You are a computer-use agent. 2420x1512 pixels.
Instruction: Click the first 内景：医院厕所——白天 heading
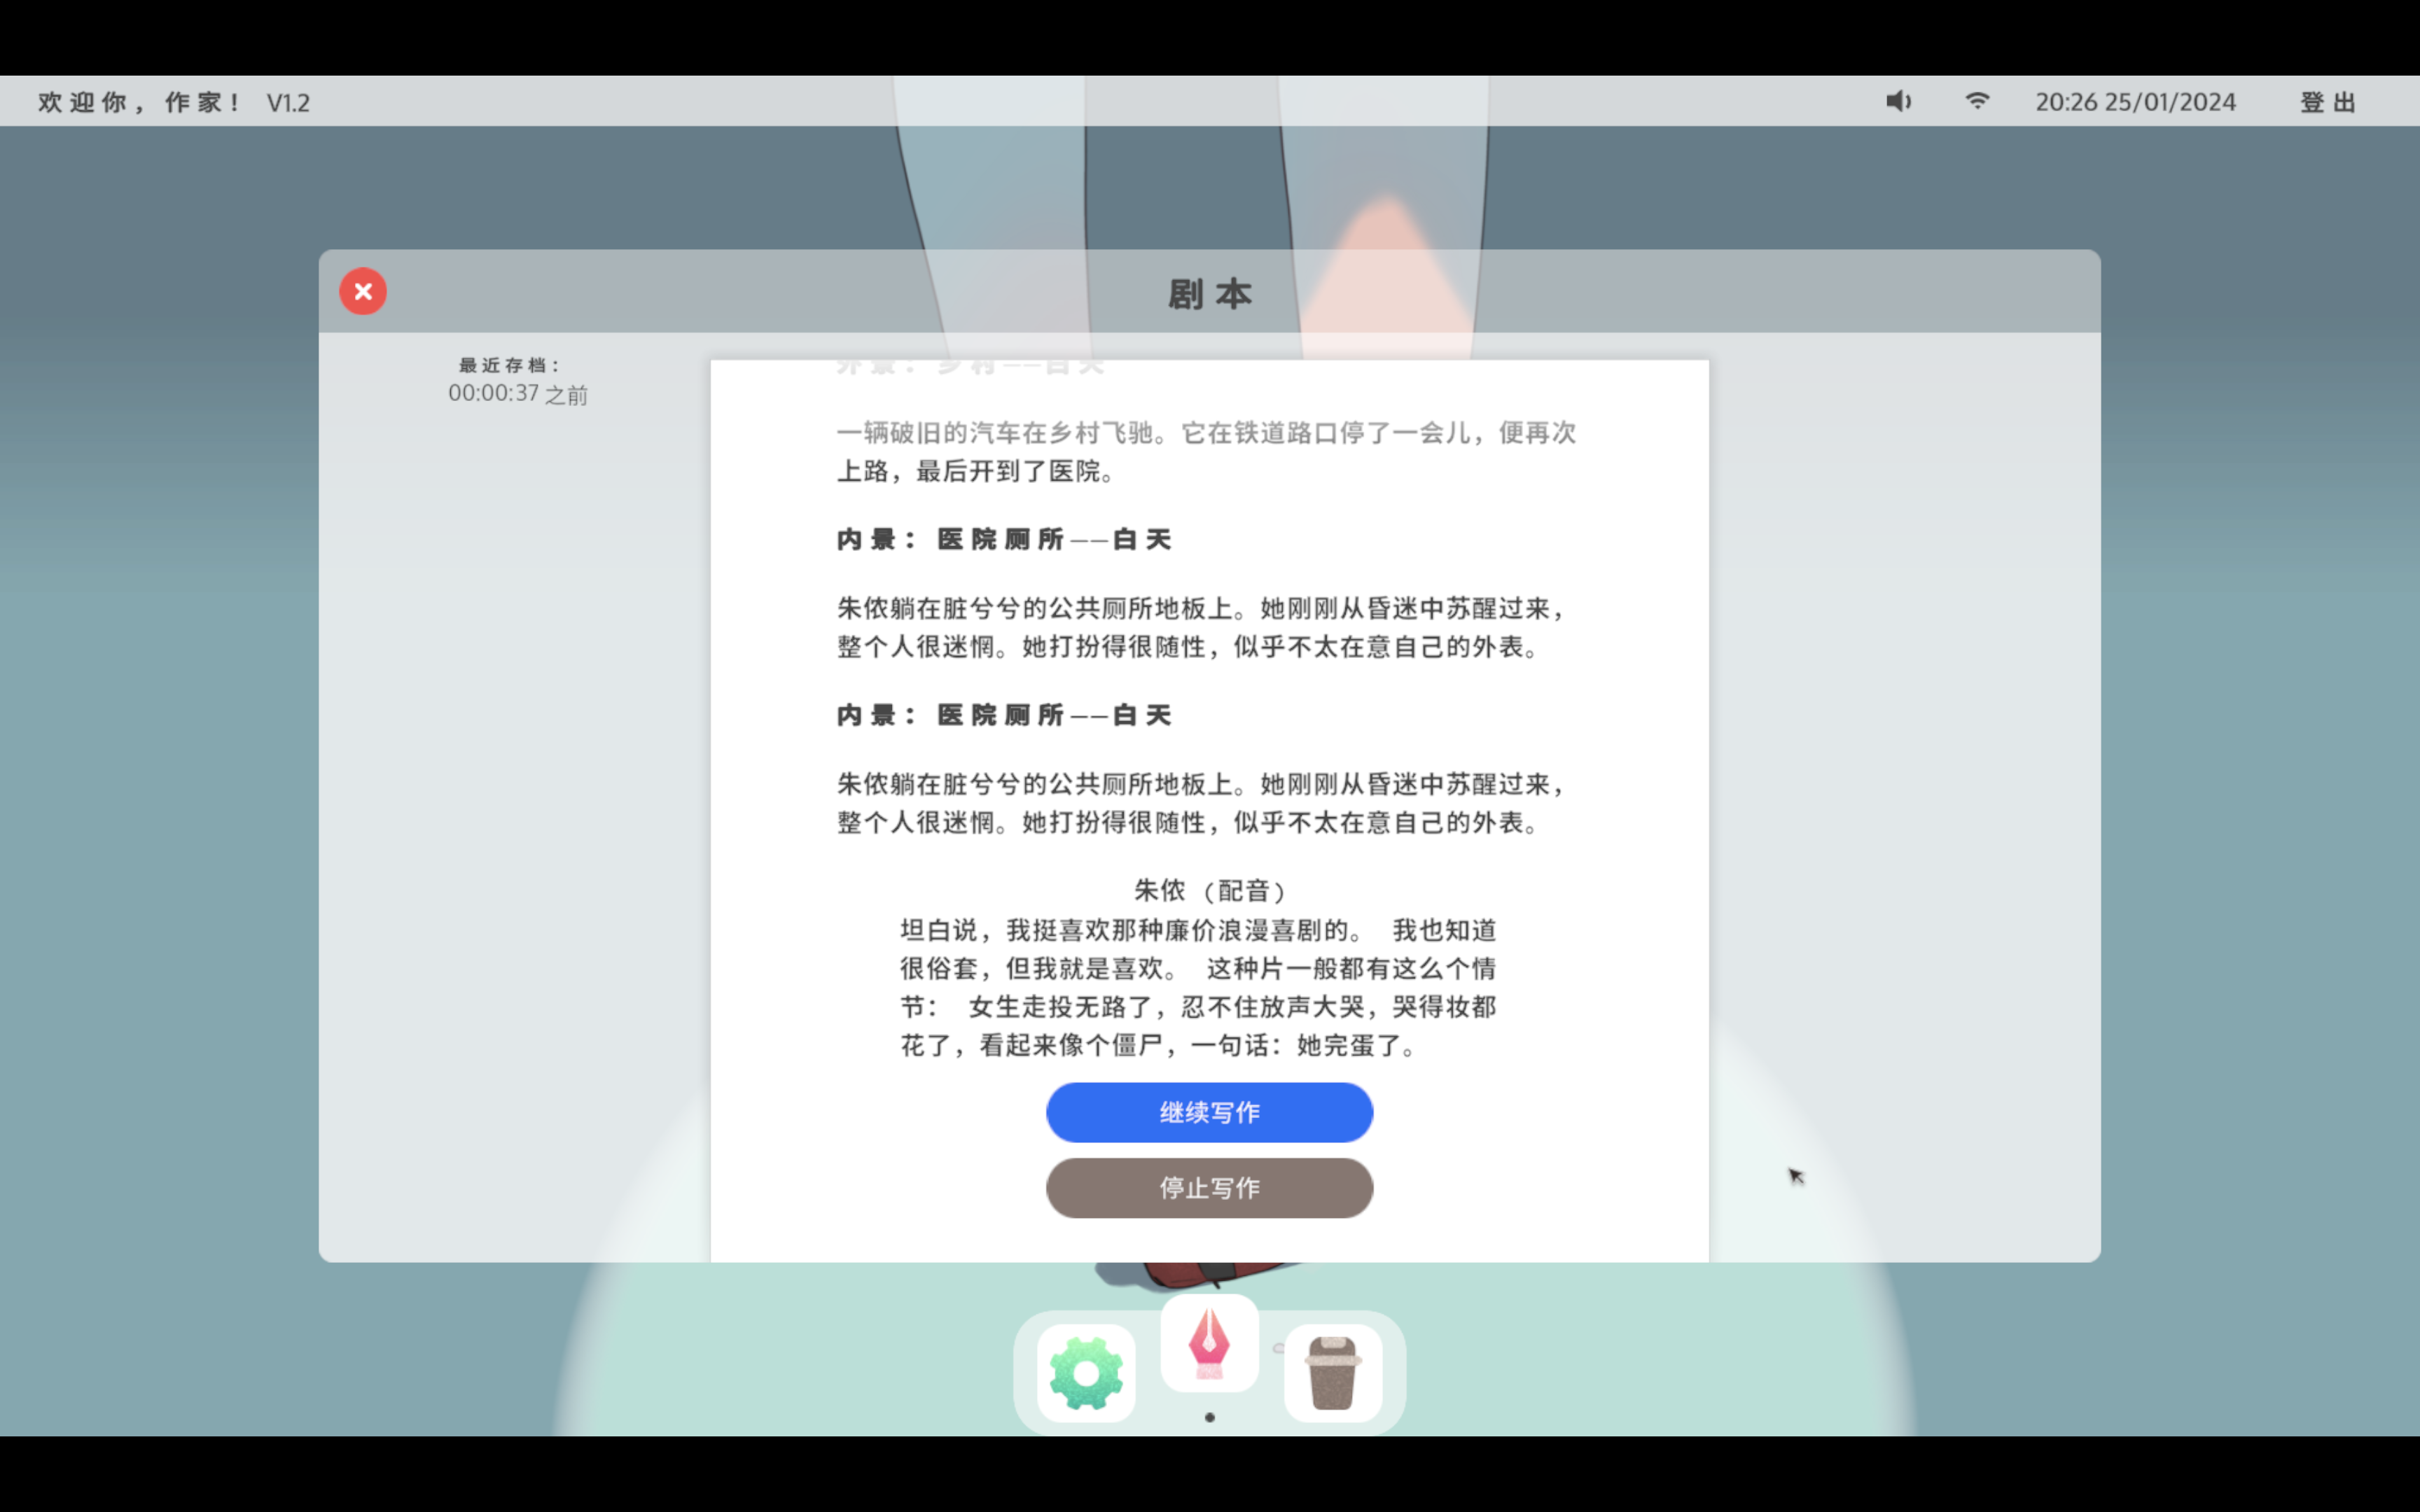click(1004, 540)
